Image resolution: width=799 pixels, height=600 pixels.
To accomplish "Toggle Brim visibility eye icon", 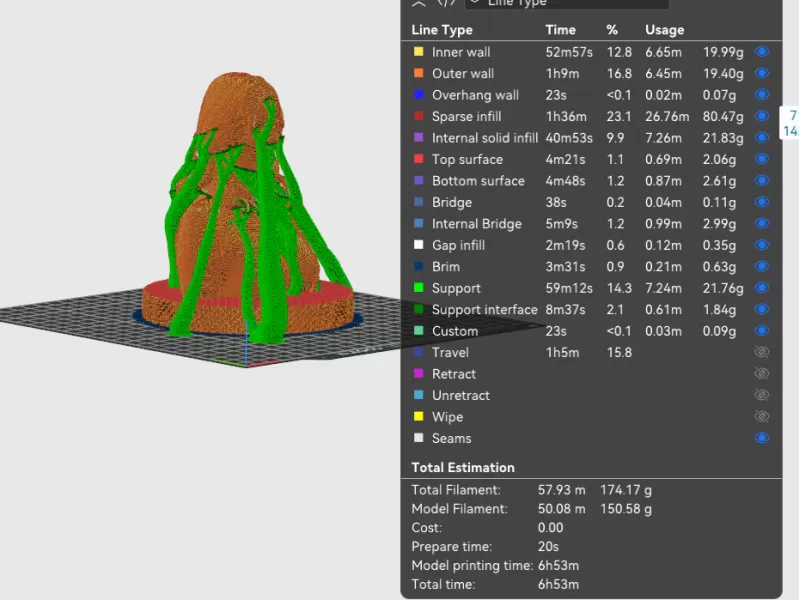I will pos(762,267).
